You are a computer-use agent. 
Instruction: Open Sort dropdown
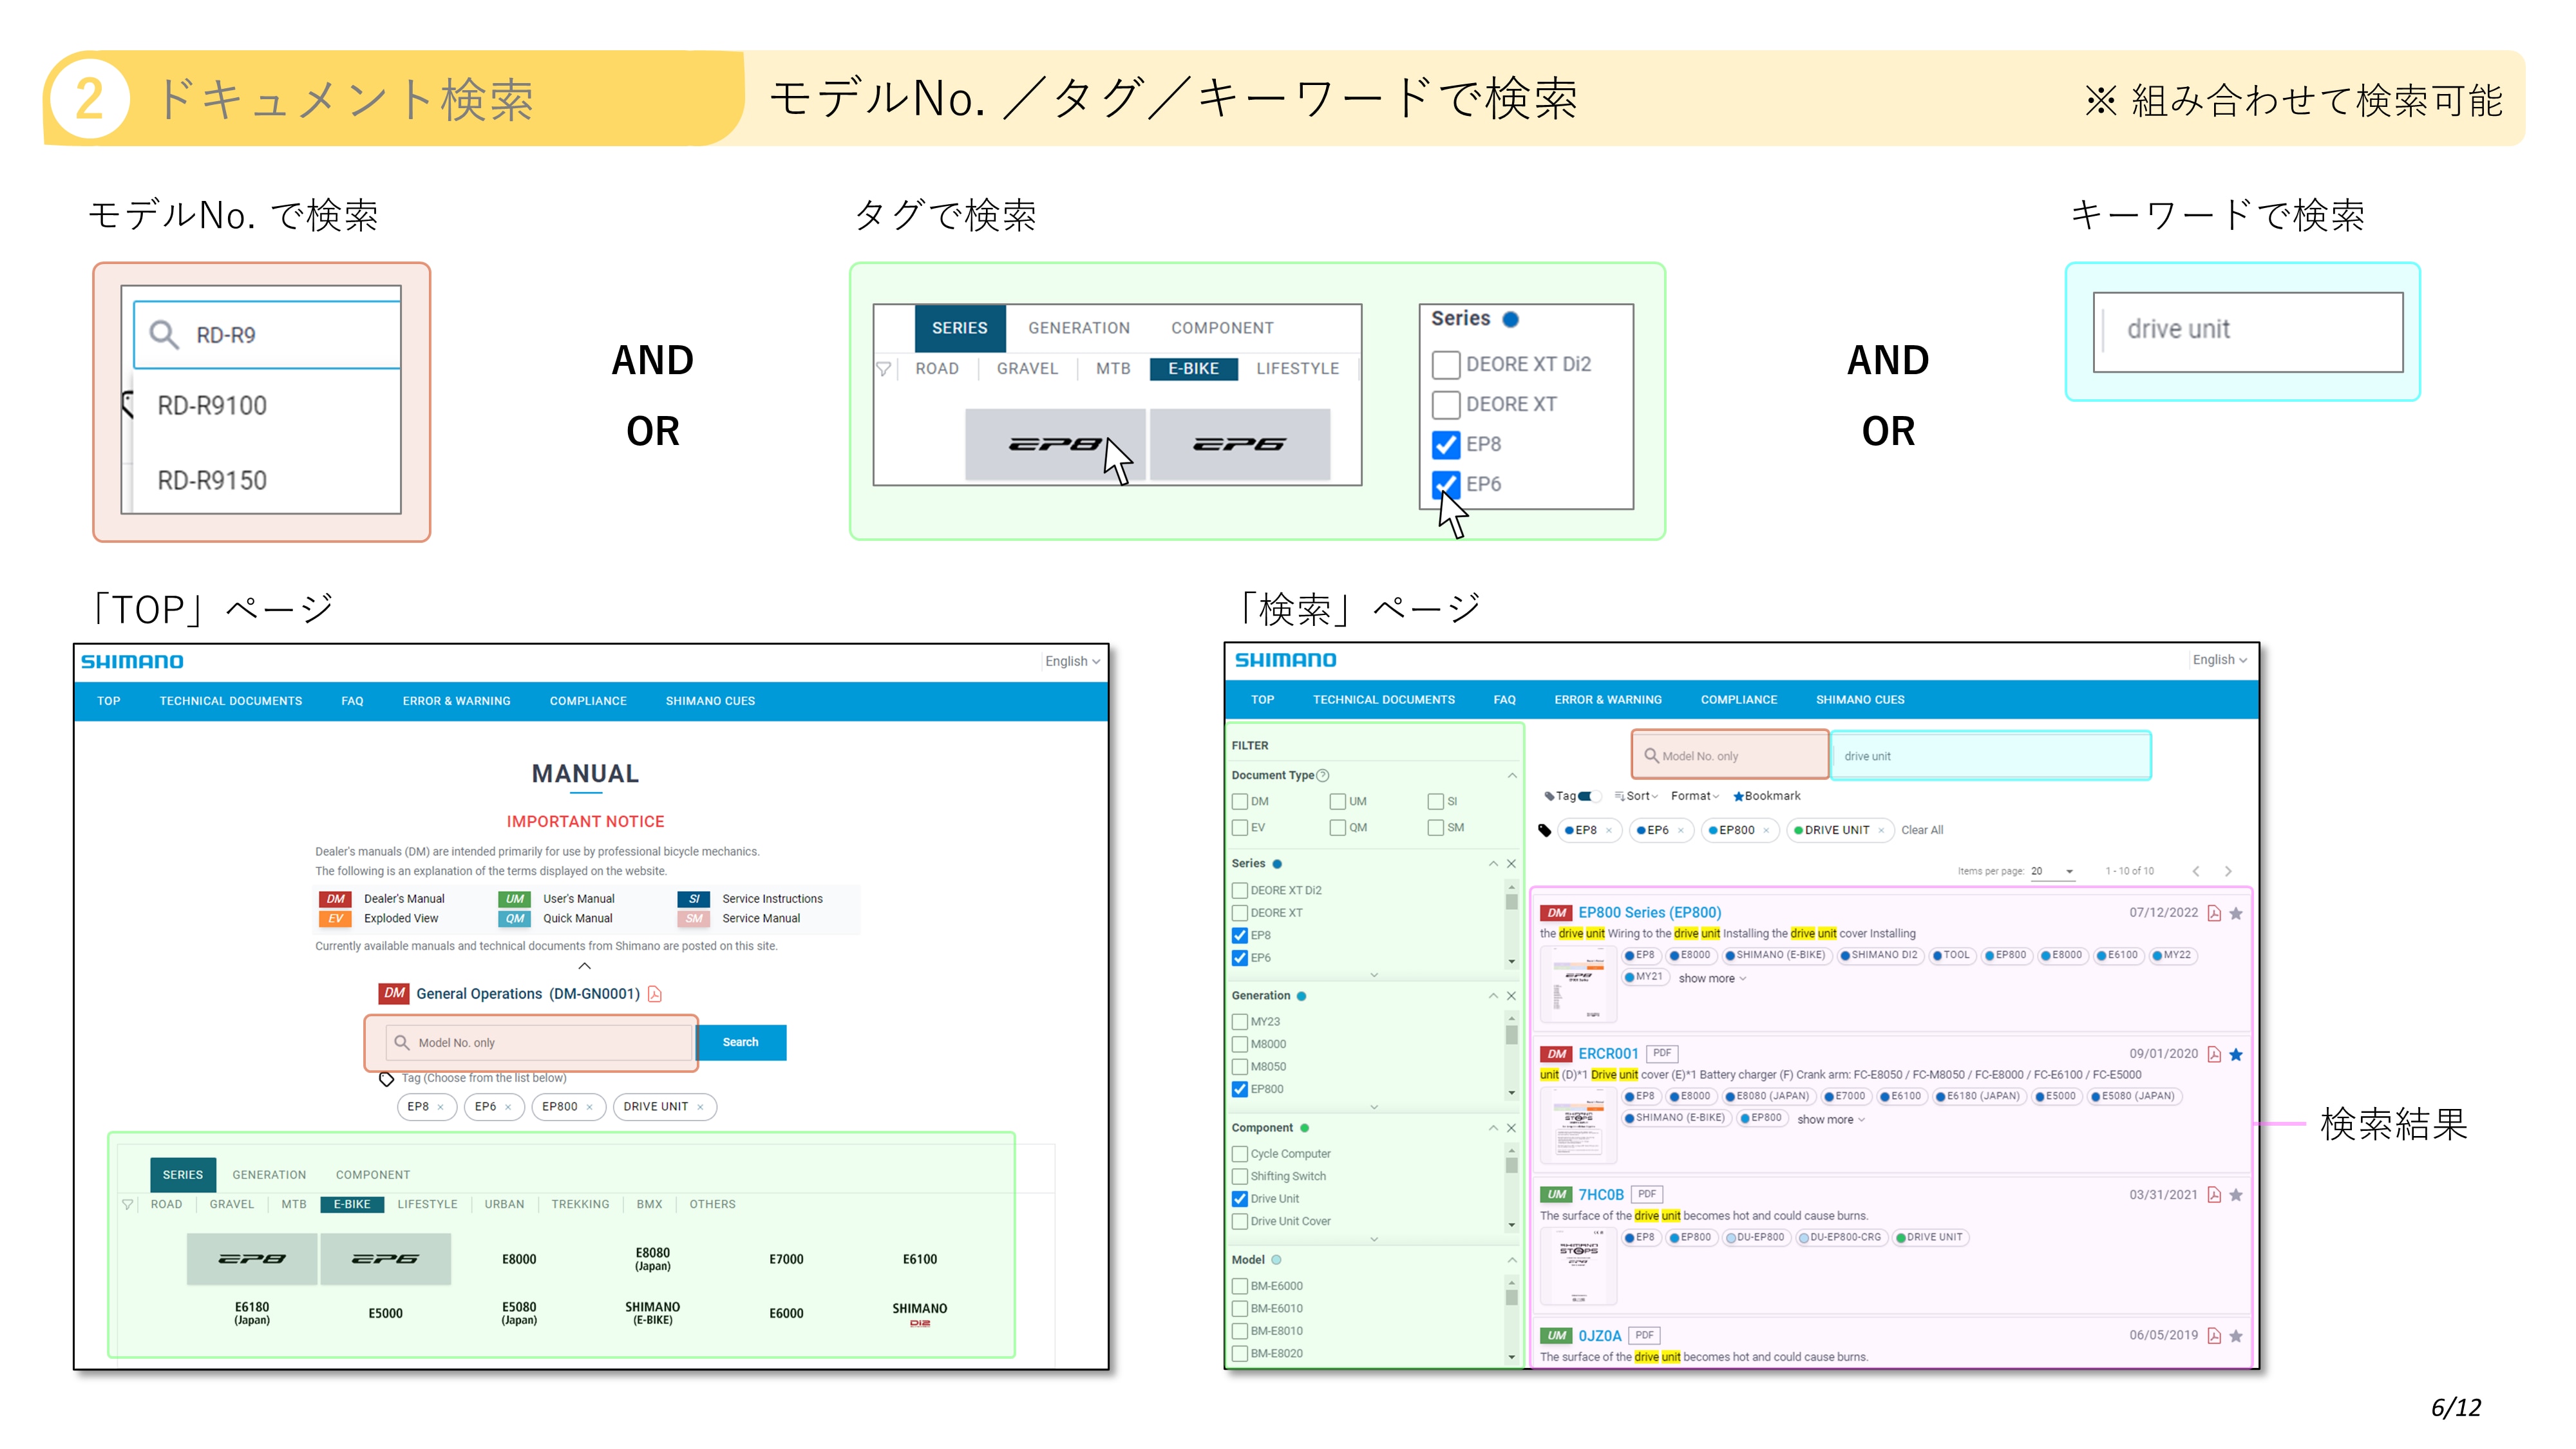click(x=1636, y=796)
